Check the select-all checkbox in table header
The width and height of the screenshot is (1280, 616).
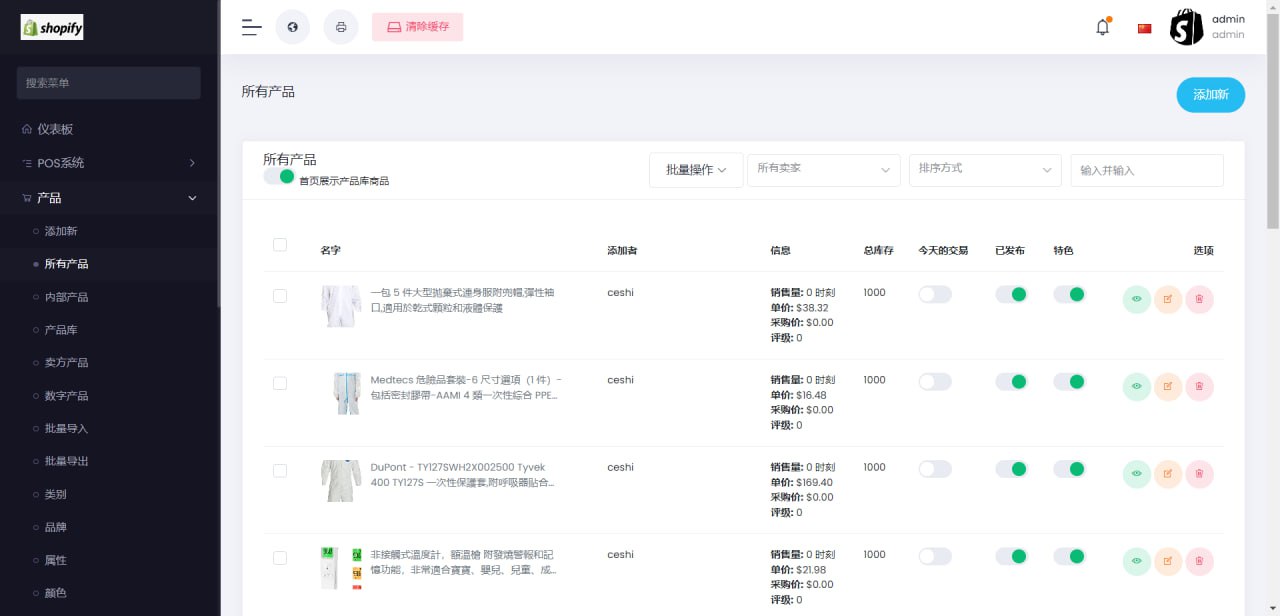280,245
